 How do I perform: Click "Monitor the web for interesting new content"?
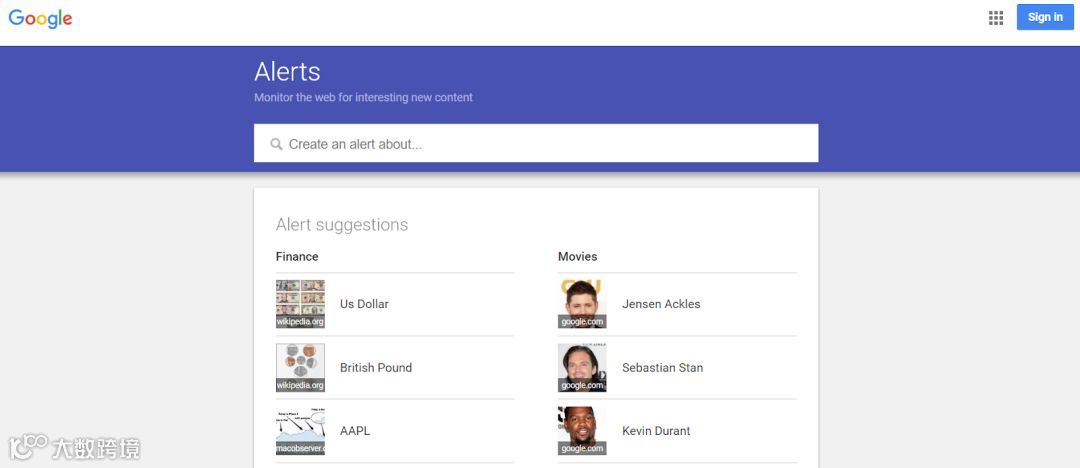click(363, 98)
